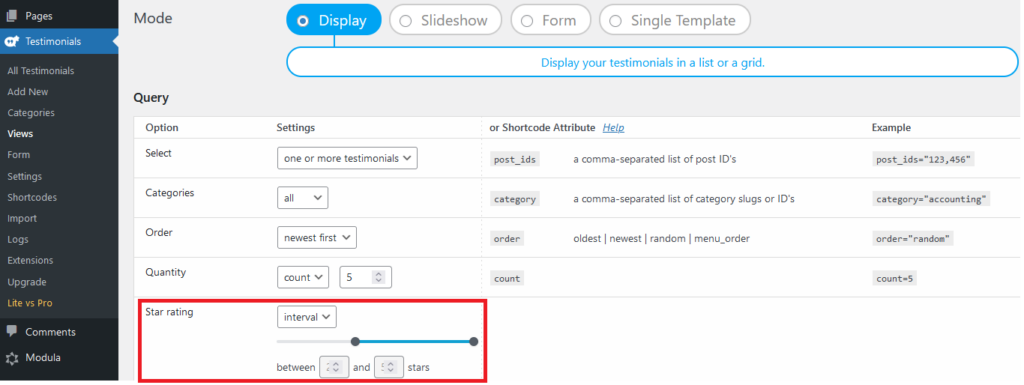This screenshot has width=1024, height=385.
Task: Open the Star rating 'interval' dropdown
Action: [x=307, y=317]
